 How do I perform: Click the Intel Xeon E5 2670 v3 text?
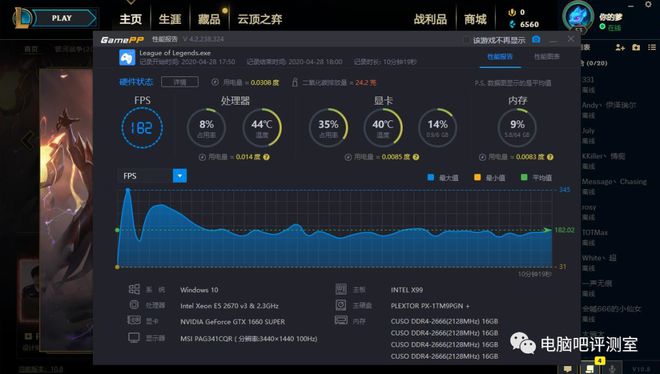(x=229, y=306)
